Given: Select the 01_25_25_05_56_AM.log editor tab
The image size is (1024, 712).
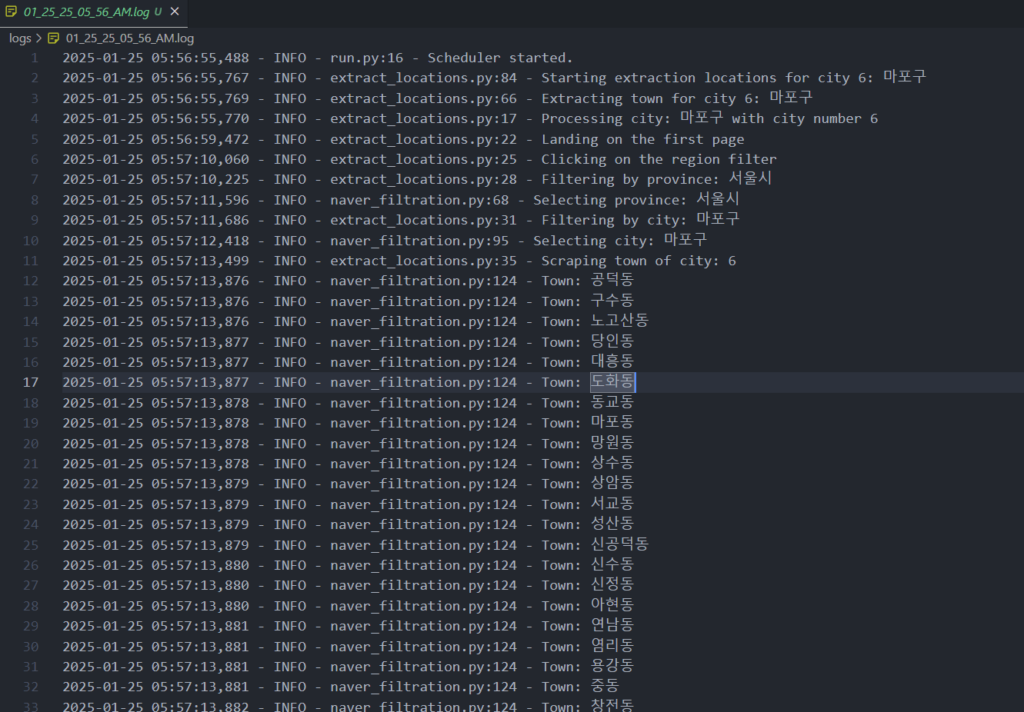Looking at the screenshot, I should (86, 12).
